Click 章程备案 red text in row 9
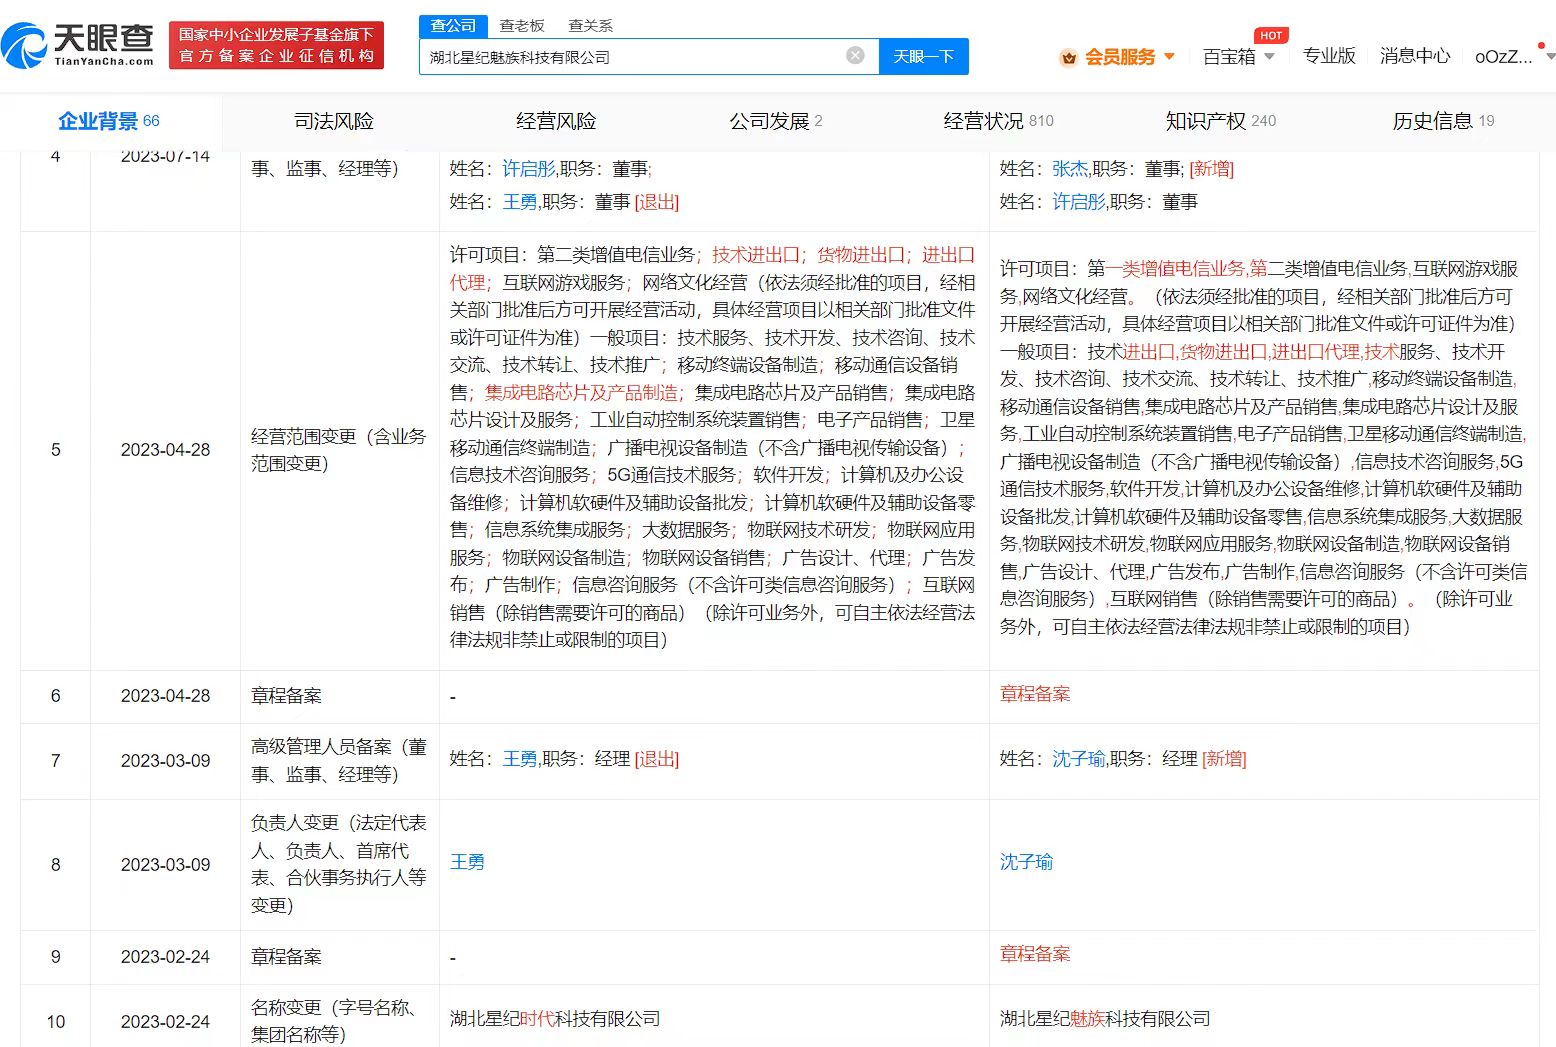The height and width of the screenshot is (1047, 1556). point(1035,954)
